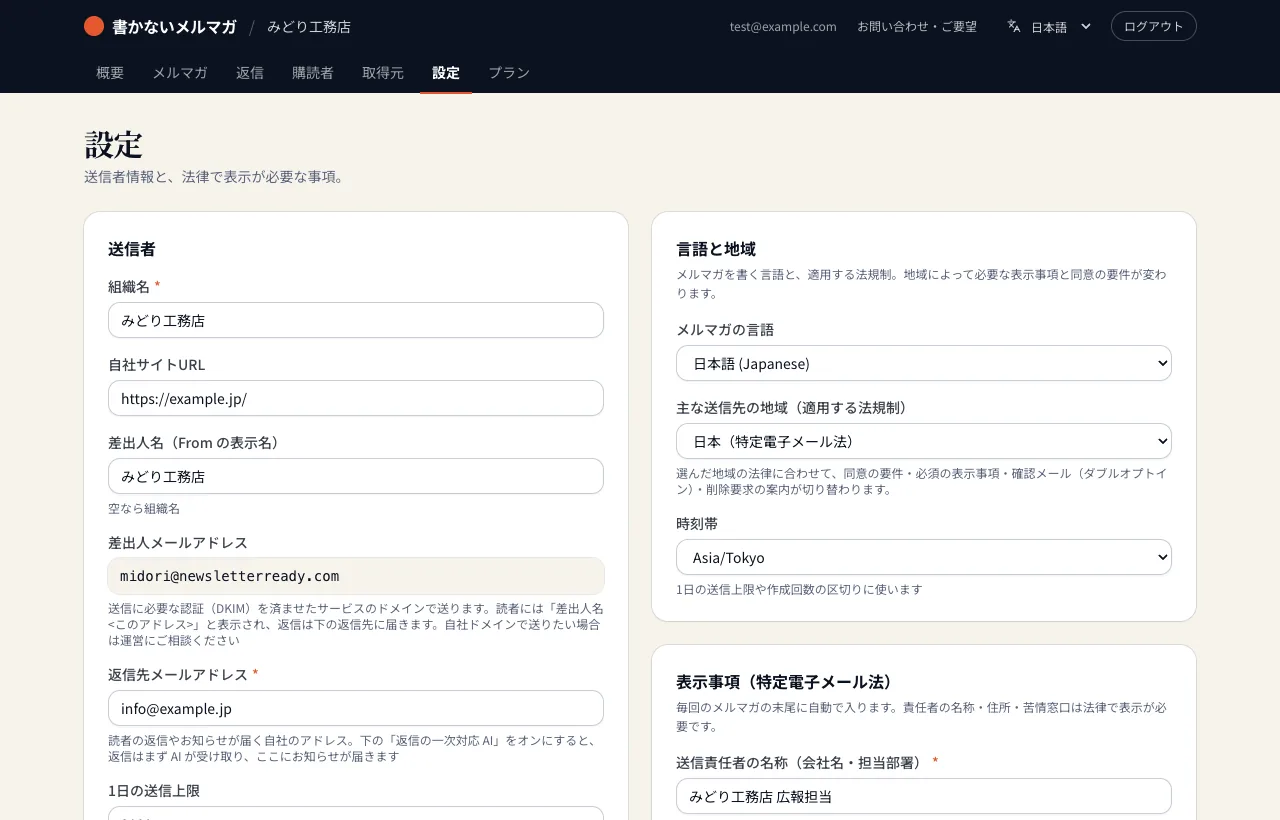The image size is (1280, 820).
Task: Expand the 主な送信先の地域 region dropdown
Action: coord(924,441)
